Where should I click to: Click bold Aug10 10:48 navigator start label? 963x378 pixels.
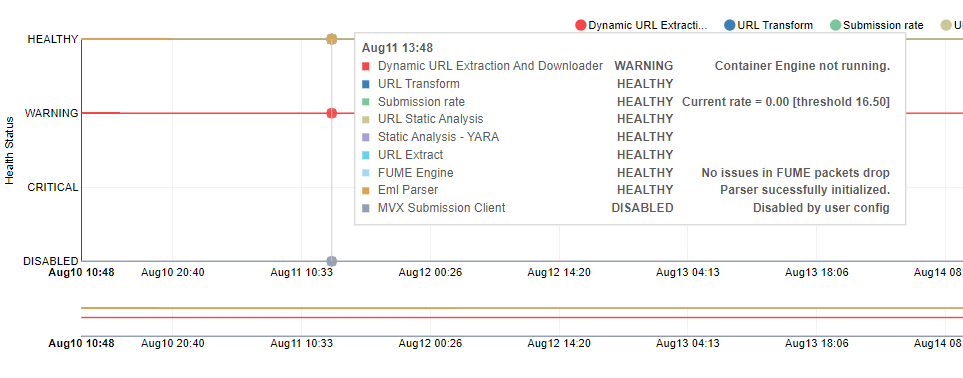[81, 344]
